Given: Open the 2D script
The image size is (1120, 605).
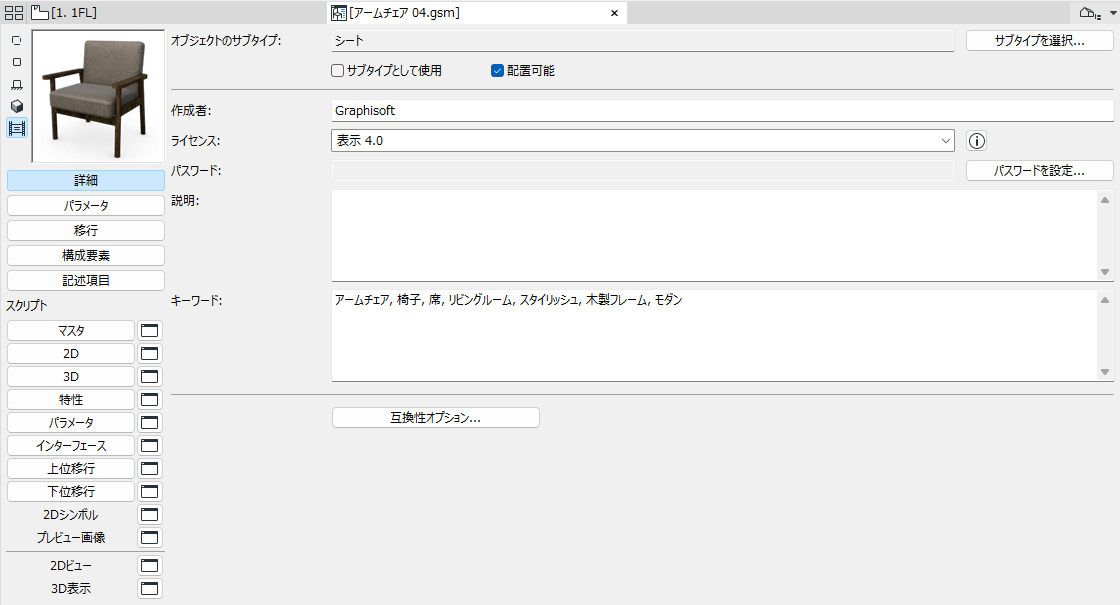Looking at the screenshot, I should pyautogui.click(x=71, y=354).
